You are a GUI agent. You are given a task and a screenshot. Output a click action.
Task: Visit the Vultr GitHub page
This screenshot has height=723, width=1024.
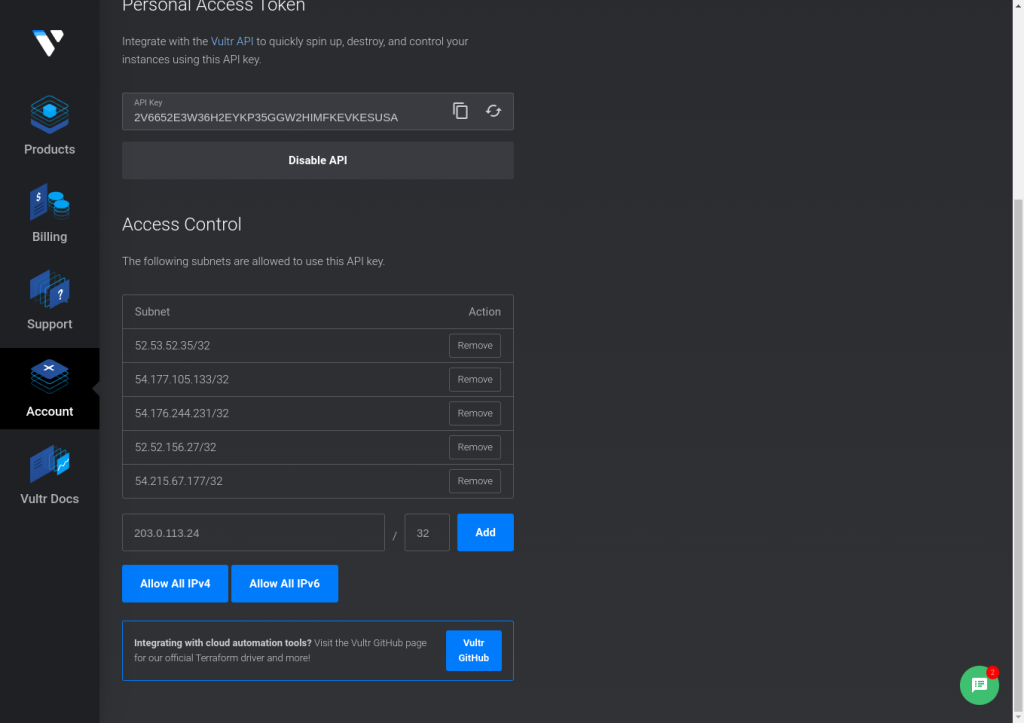473,651
